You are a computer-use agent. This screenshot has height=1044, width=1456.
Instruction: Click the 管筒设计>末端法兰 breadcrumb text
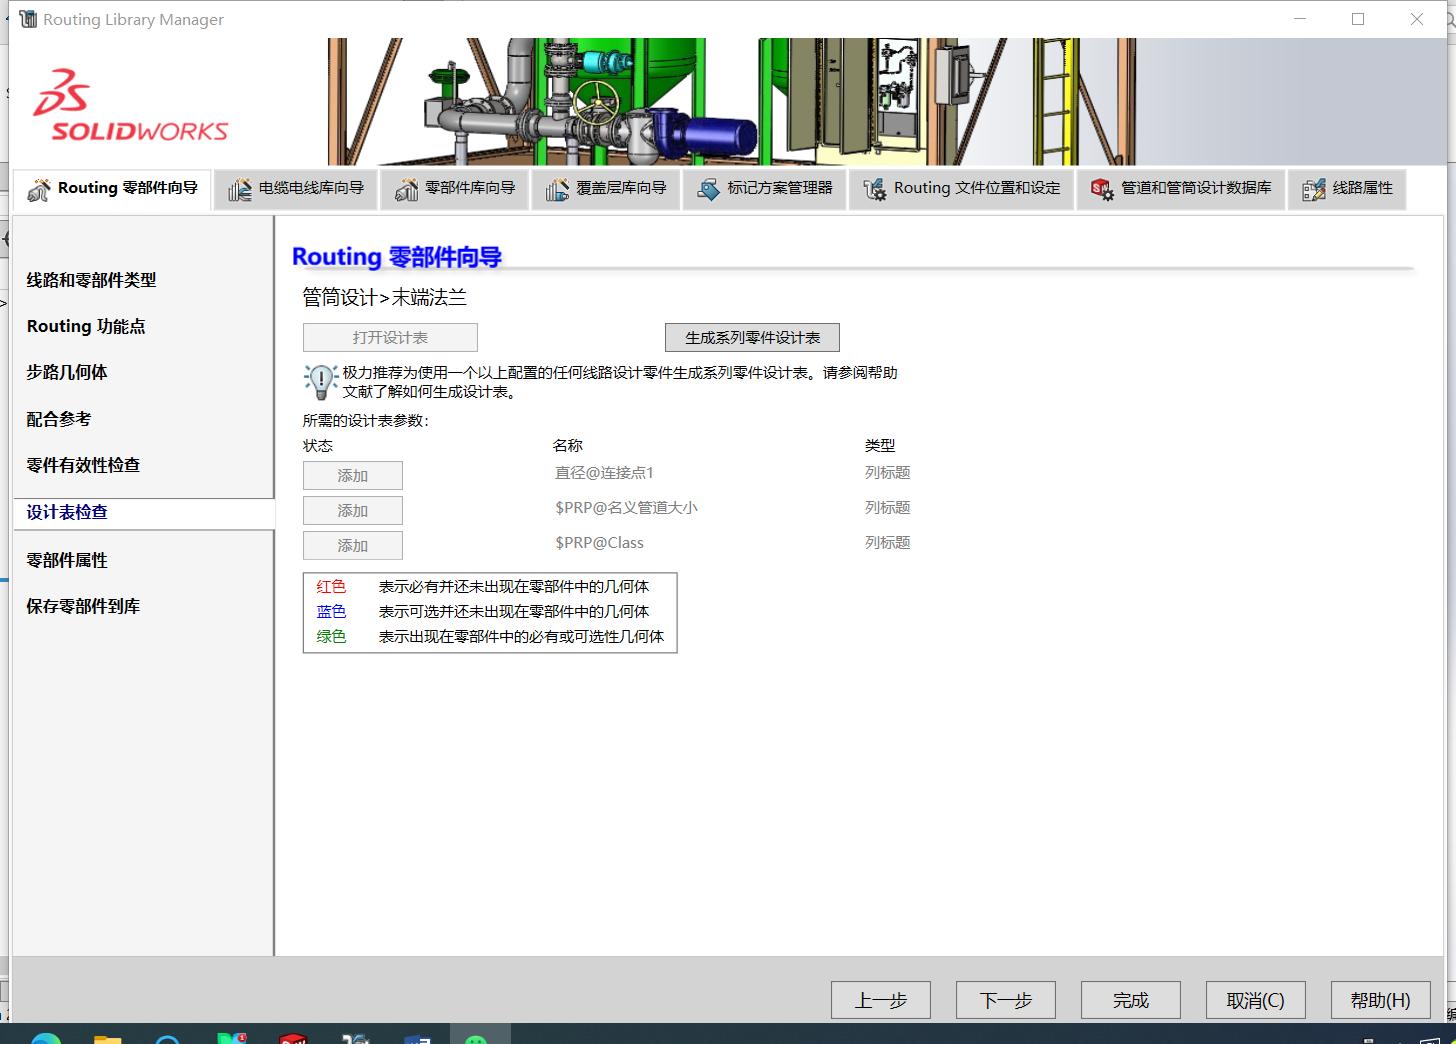[x=385, y=297]
